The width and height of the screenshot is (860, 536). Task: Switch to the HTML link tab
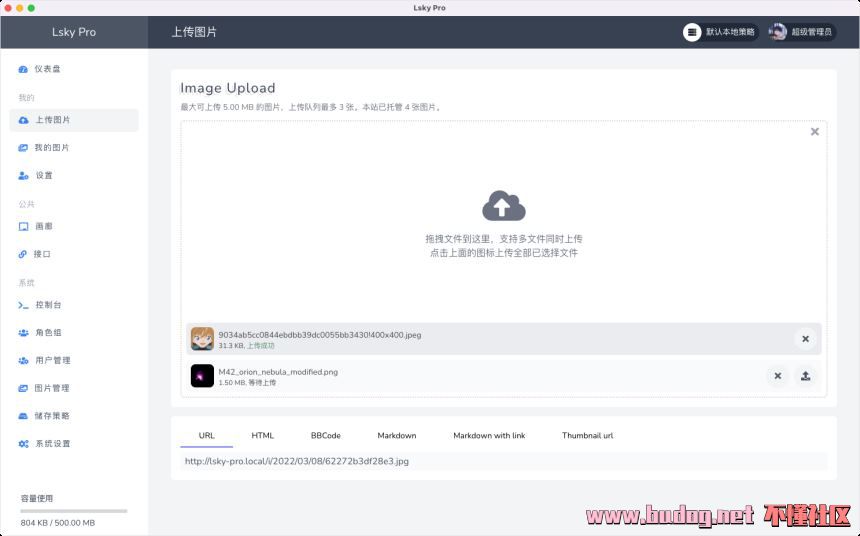(262, 435)
